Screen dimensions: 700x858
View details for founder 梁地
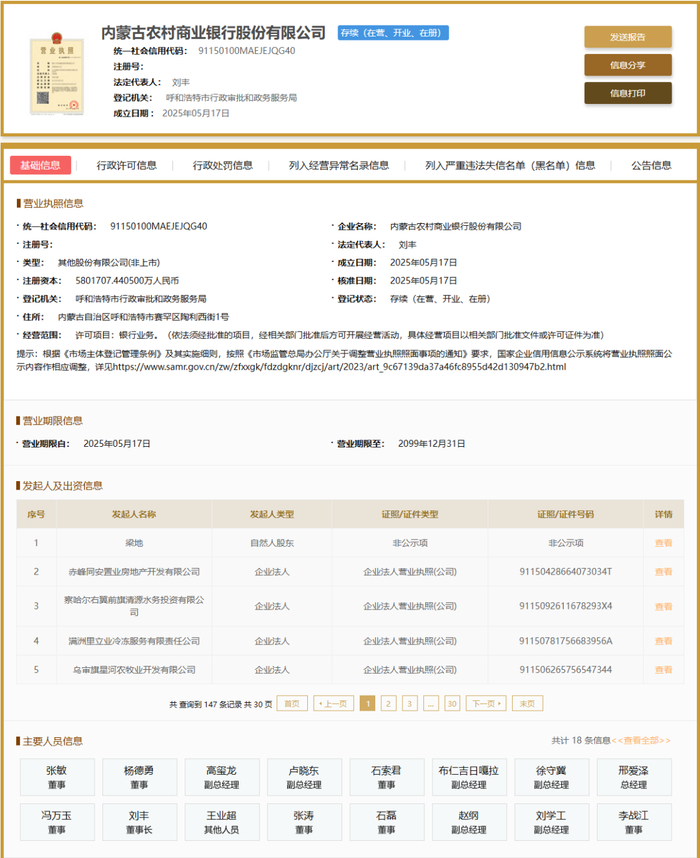click(x=663, y=543)
